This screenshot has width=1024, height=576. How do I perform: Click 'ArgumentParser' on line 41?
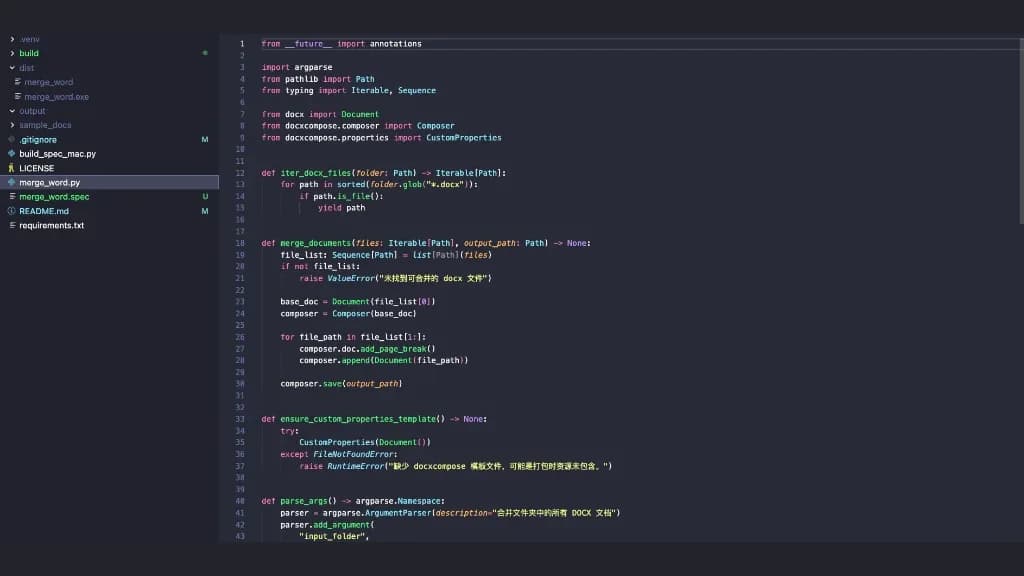click(398, 513)
